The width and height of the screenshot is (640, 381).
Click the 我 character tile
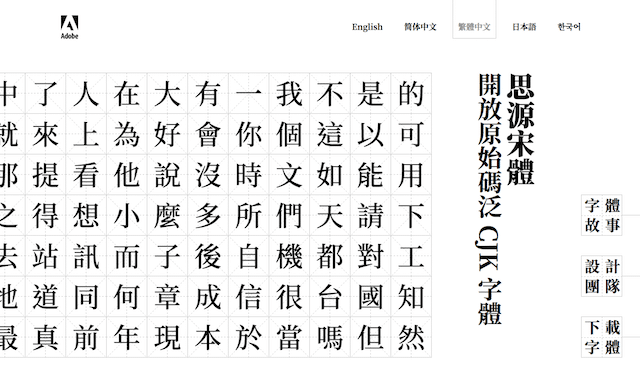click(289, 94)
